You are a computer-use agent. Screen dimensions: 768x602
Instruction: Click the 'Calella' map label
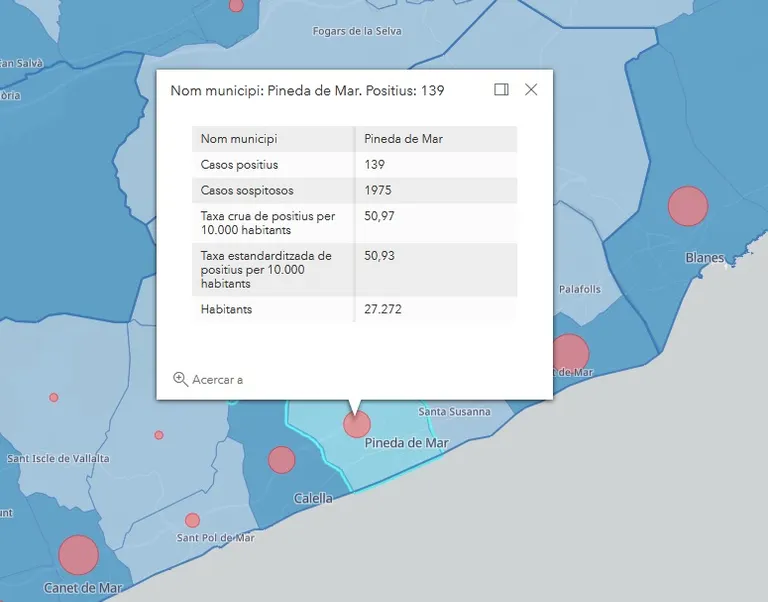click(x=313, y=499)
